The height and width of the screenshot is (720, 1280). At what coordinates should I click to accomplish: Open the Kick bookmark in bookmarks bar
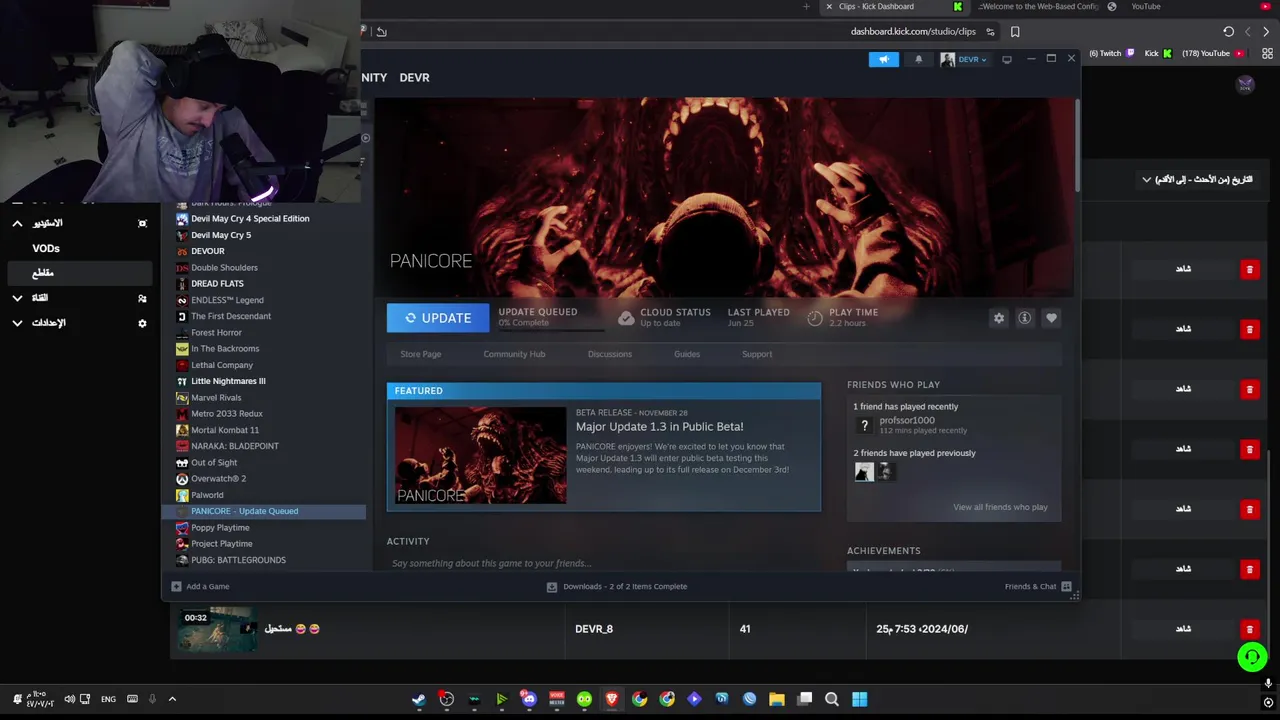1158,54
